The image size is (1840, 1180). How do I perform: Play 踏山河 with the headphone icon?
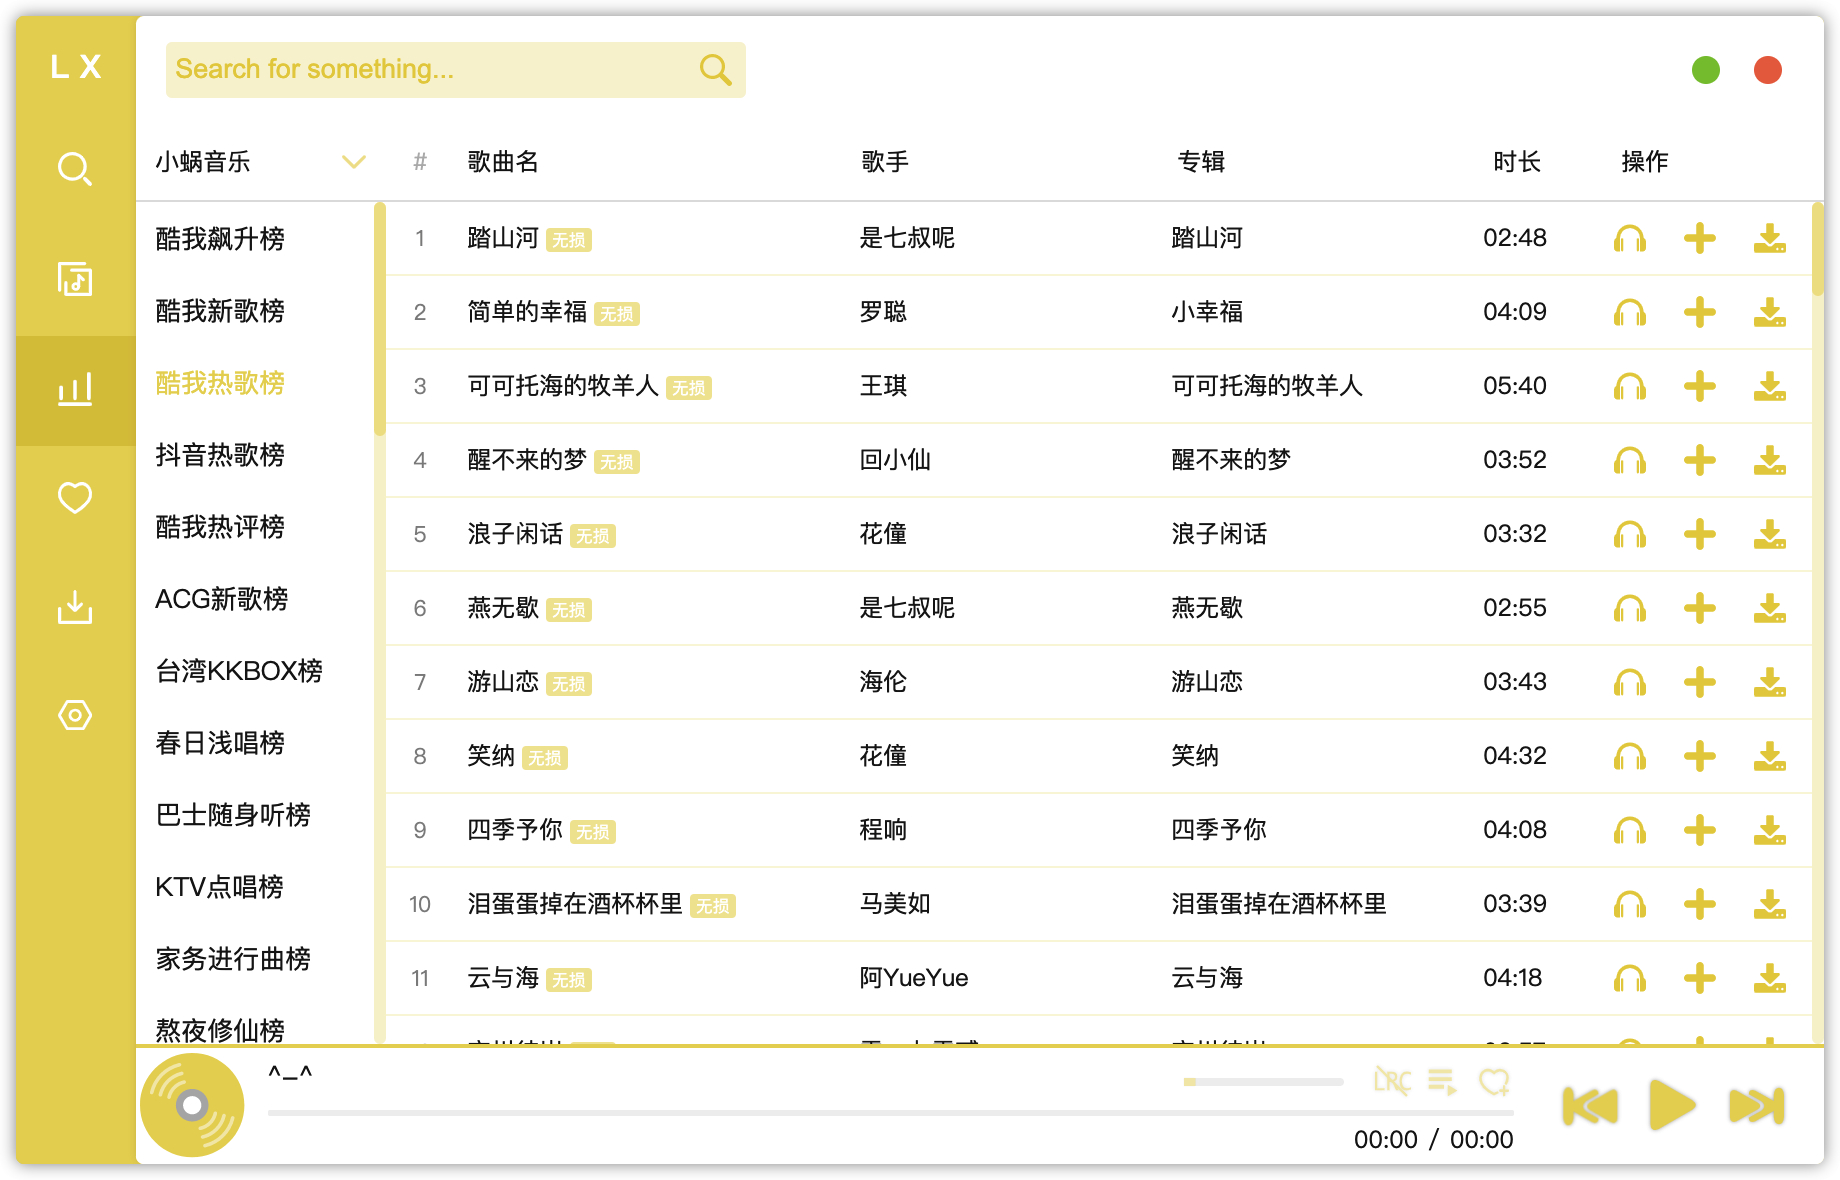[1629, 239]
